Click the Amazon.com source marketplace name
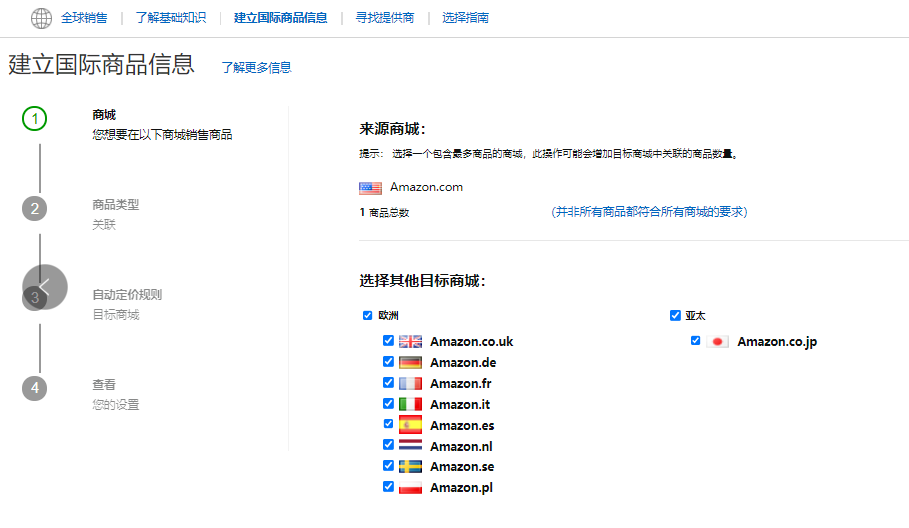Screen dimensions: 909x528 [x=426, y=187]
